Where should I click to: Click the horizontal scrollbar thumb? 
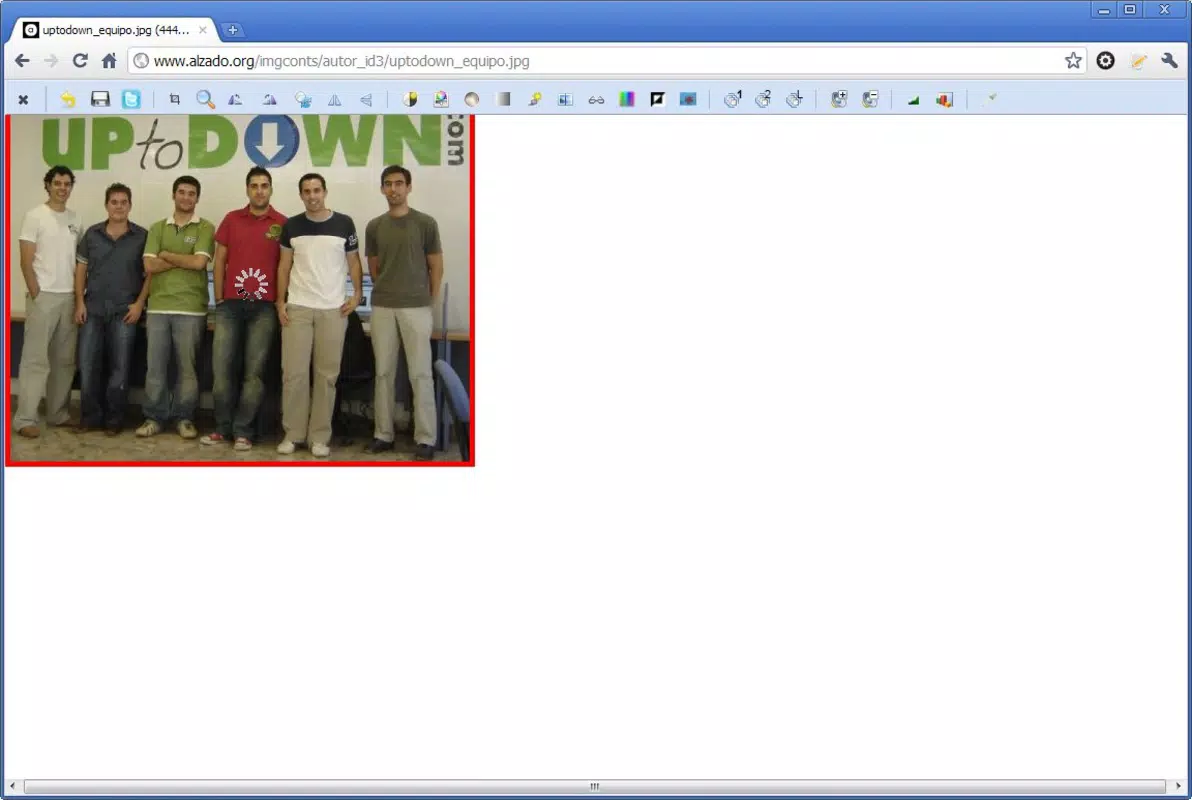point(594,786)
